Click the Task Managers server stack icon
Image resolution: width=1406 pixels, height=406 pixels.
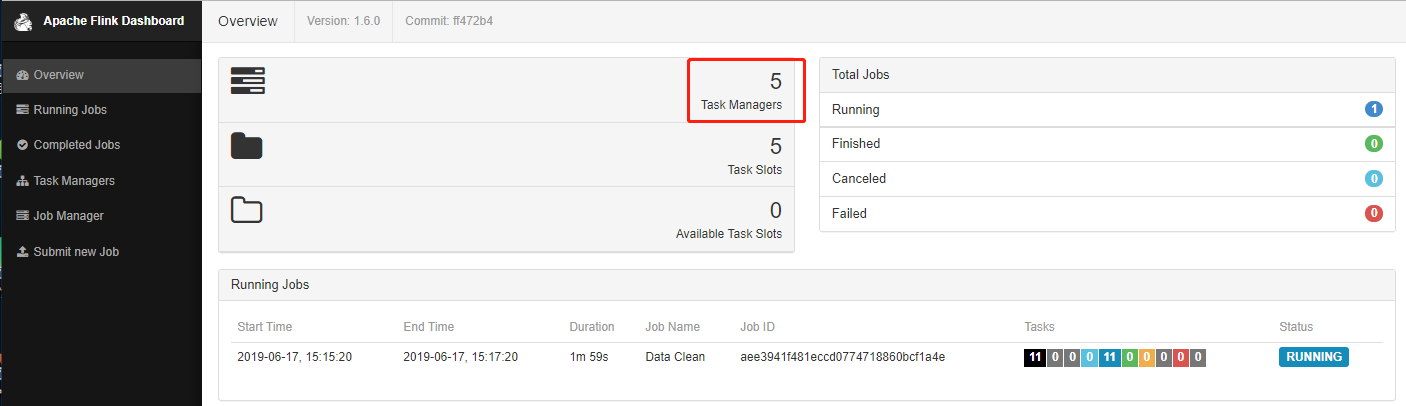click(247, 81)
